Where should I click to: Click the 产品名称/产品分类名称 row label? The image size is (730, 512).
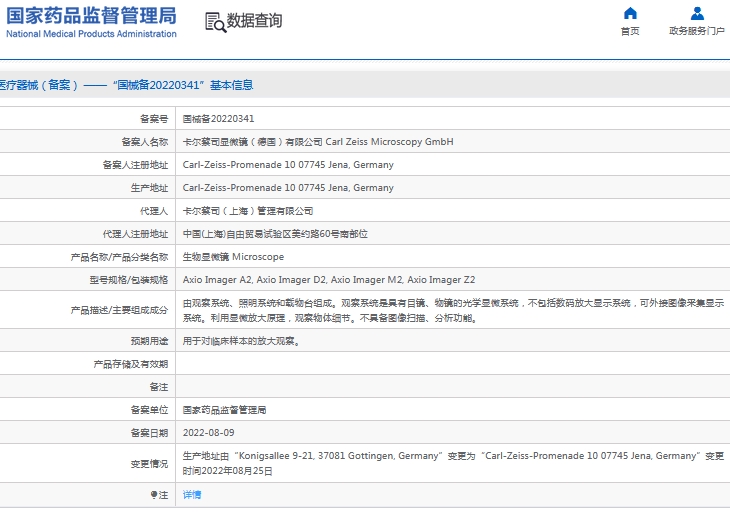click(x=119, y=257)
